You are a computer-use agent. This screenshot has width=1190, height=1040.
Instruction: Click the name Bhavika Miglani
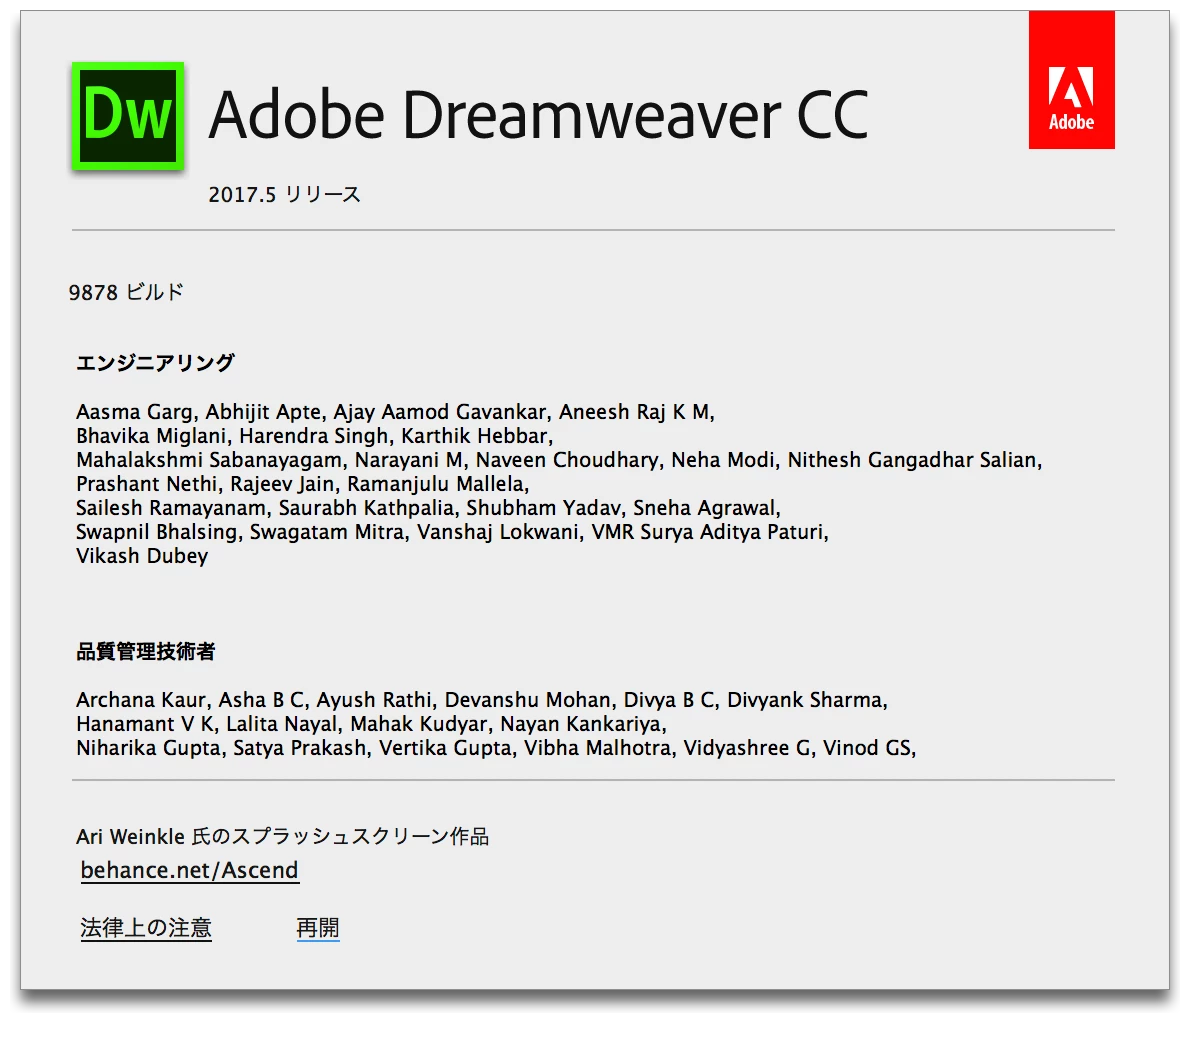tap(151, 436)
